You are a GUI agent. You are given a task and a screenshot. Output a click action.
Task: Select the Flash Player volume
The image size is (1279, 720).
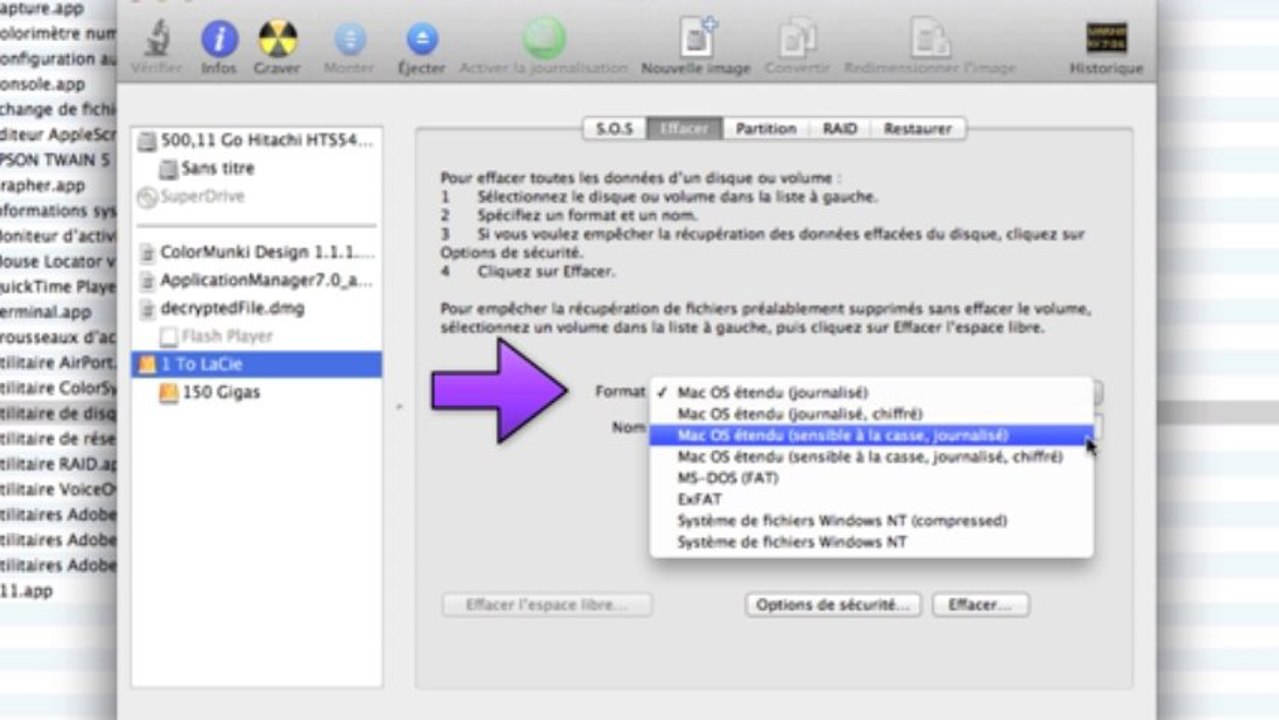click(x=256, y=336)
